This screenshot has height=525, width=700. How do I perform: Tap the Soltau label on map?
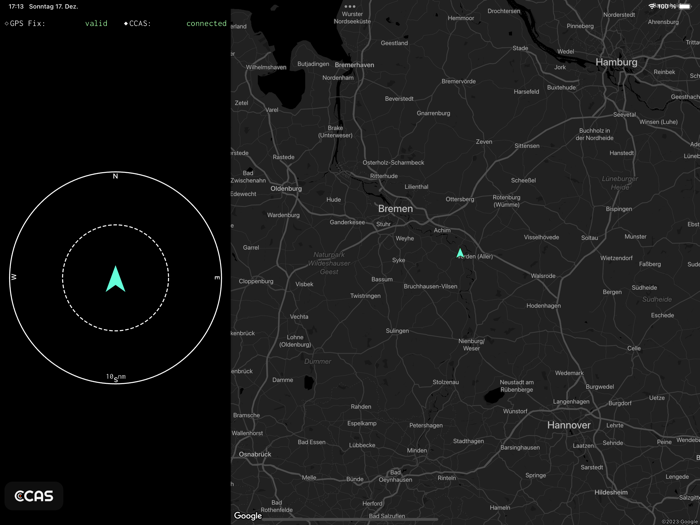pos(589,238)
